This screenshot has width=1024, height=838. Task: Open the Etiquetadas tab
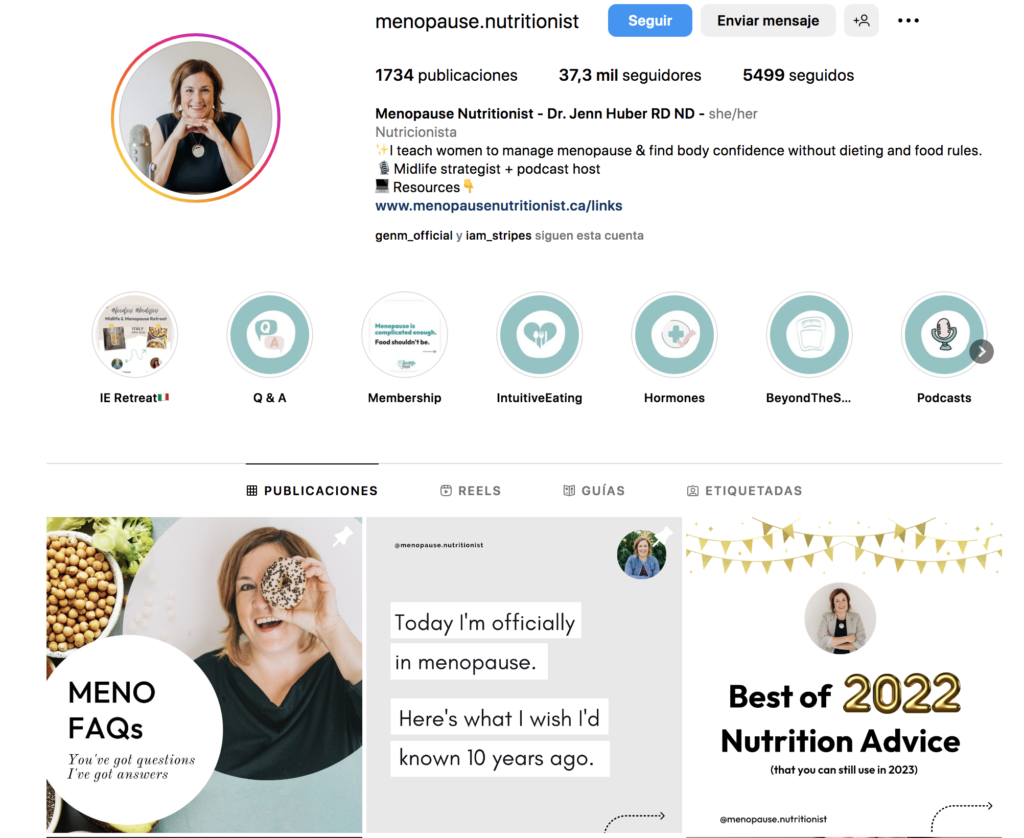pyautogui.click(x=744, y=491)
